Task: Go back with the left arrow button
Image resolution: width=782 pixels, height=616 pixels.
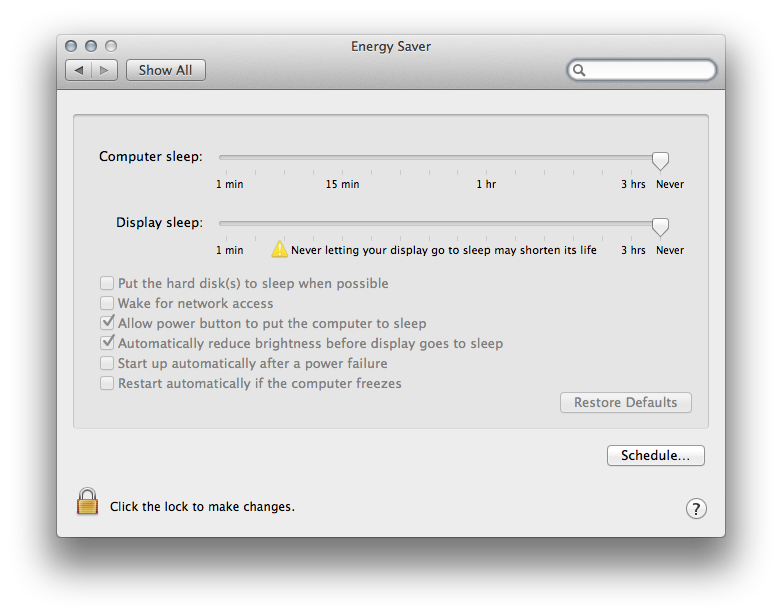Action: tap(79, 70)
